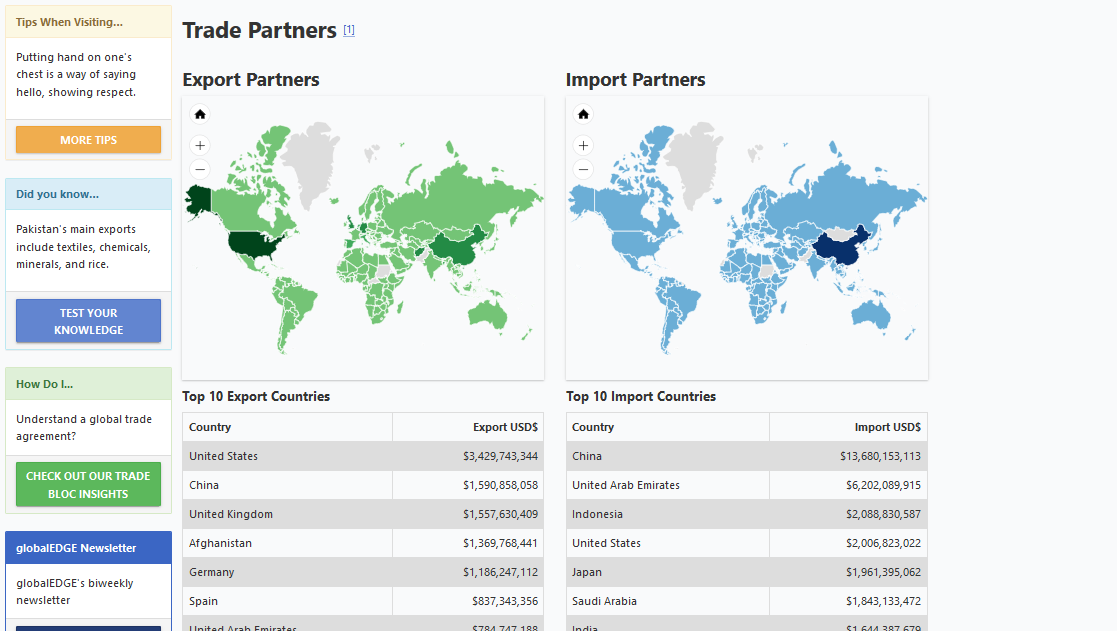Click export value $1,186,247,112

tap(500, 573)
